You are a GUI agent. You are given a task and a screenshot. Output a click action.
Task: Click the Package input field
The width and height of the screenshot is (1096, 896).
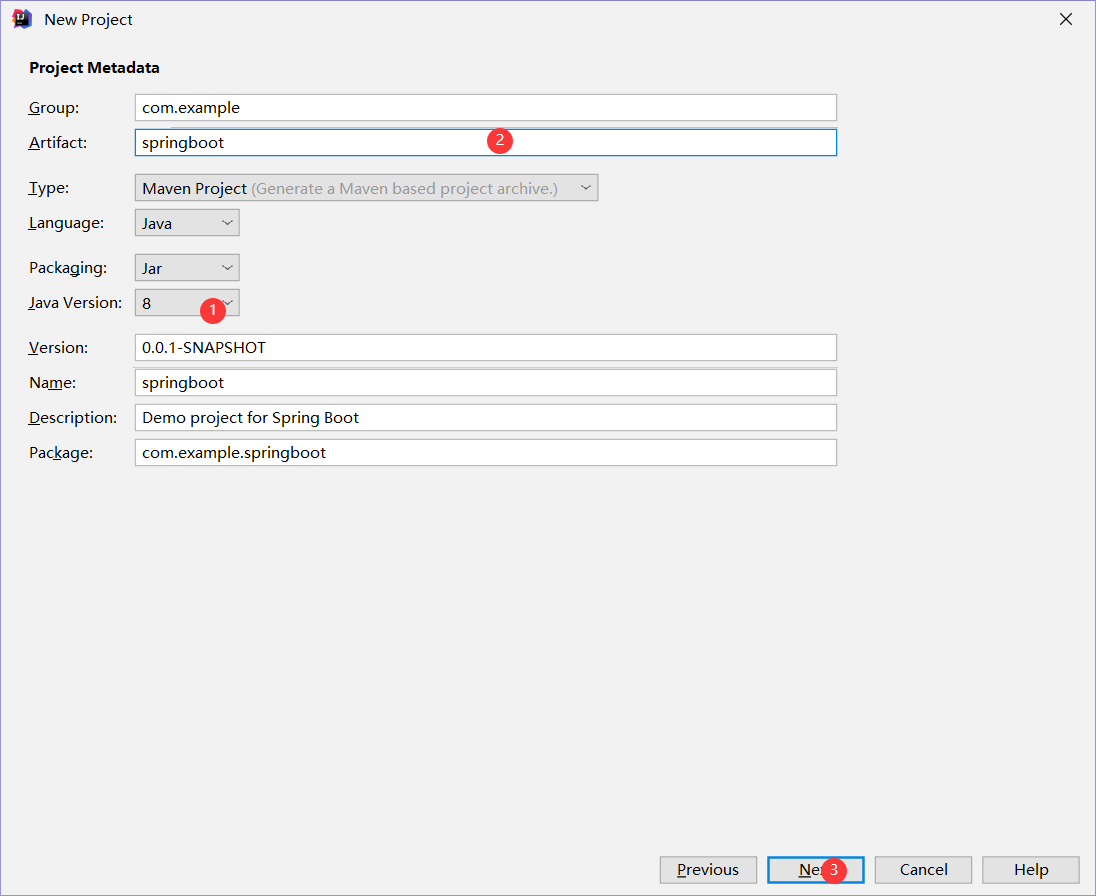pyautogui.click(x=486, y=452)
